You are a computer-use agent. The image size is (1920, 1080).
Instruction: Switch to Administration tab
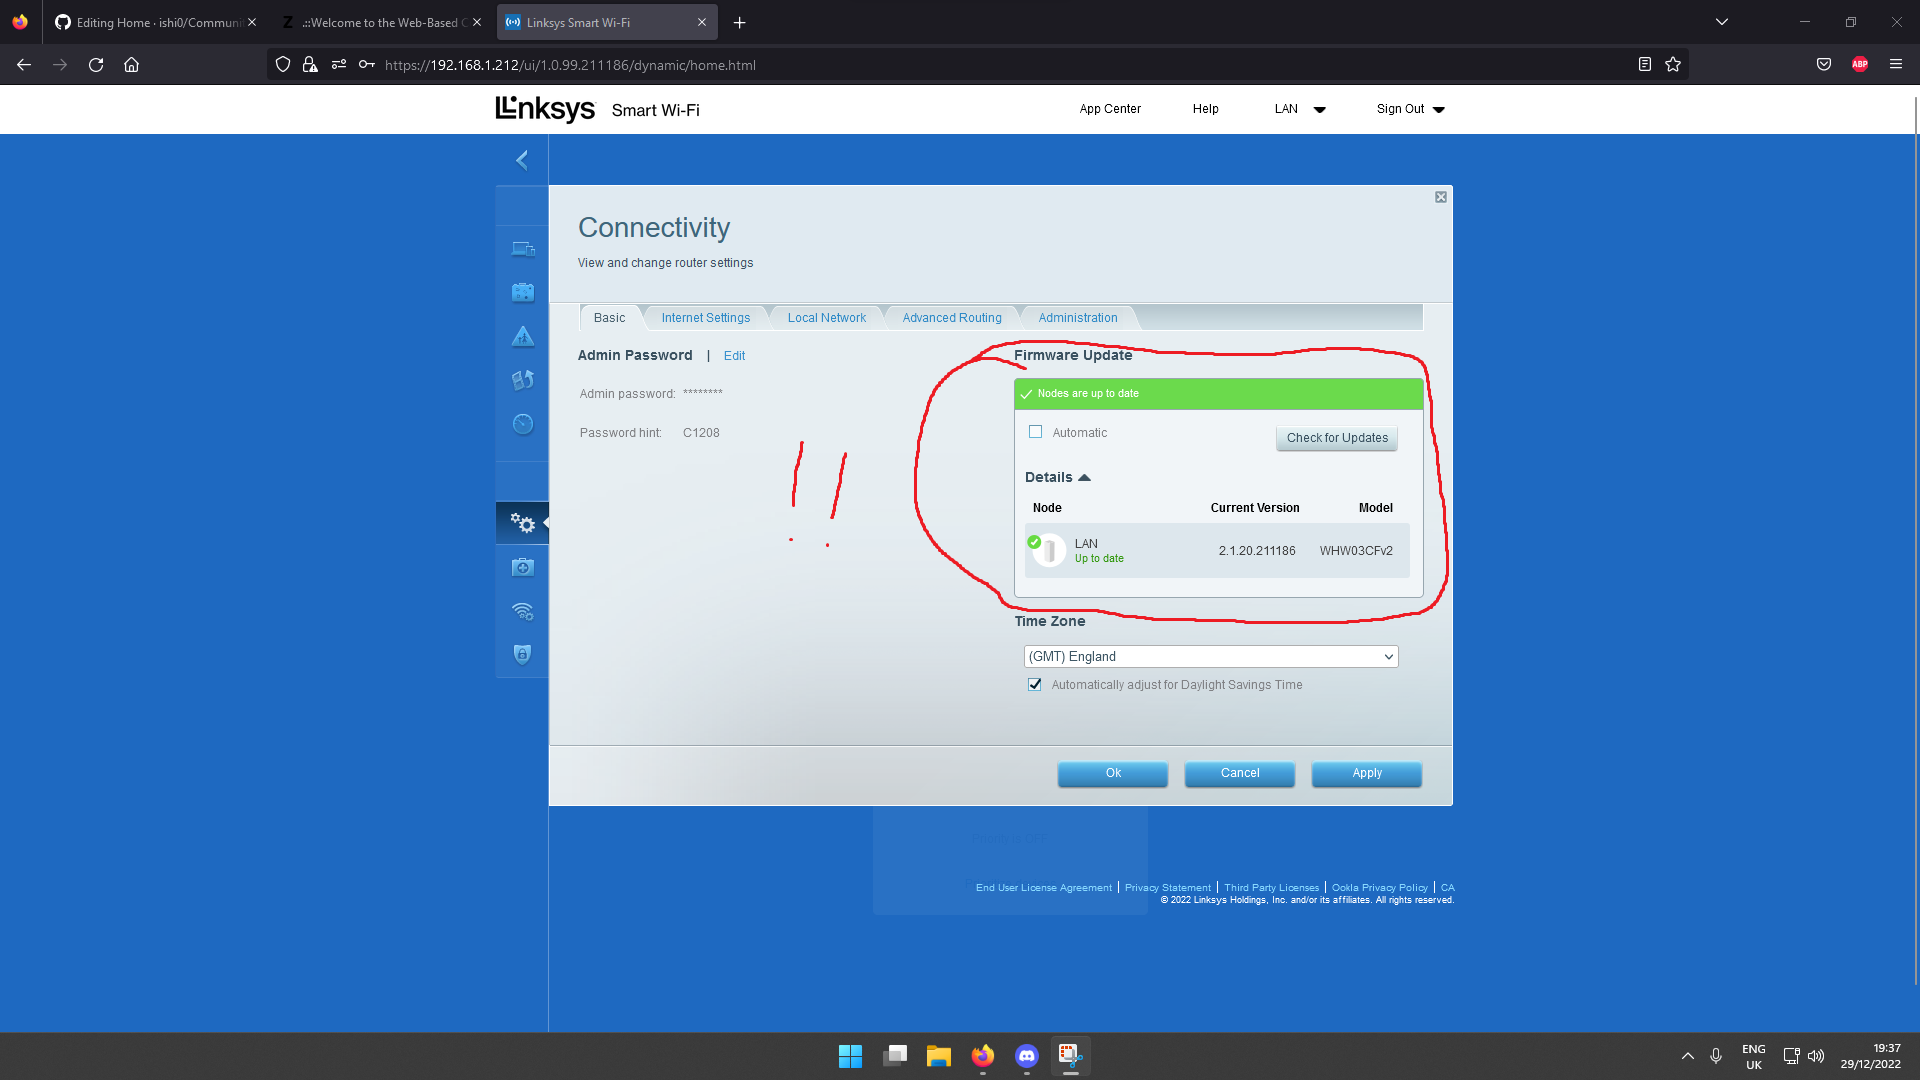pos(1077,318)
